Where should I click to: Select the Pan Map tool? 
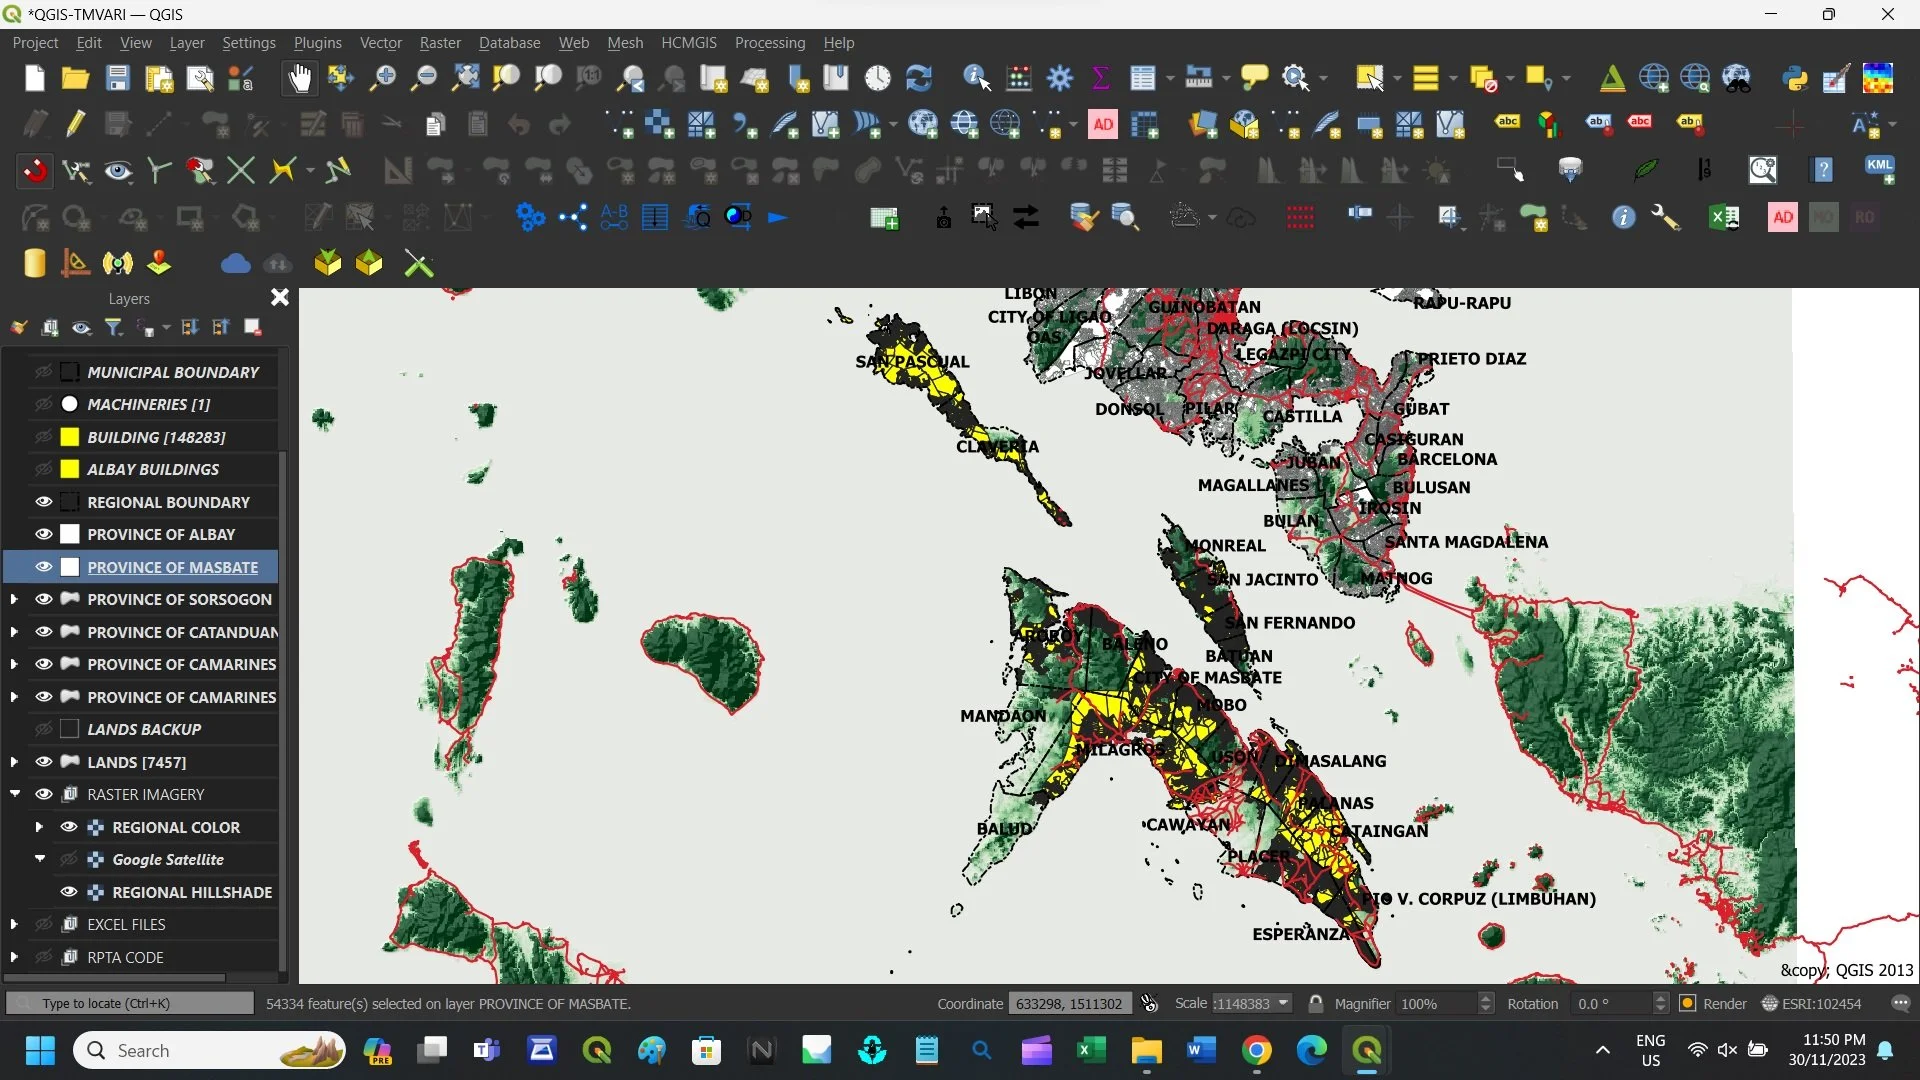tap(300, 78)
